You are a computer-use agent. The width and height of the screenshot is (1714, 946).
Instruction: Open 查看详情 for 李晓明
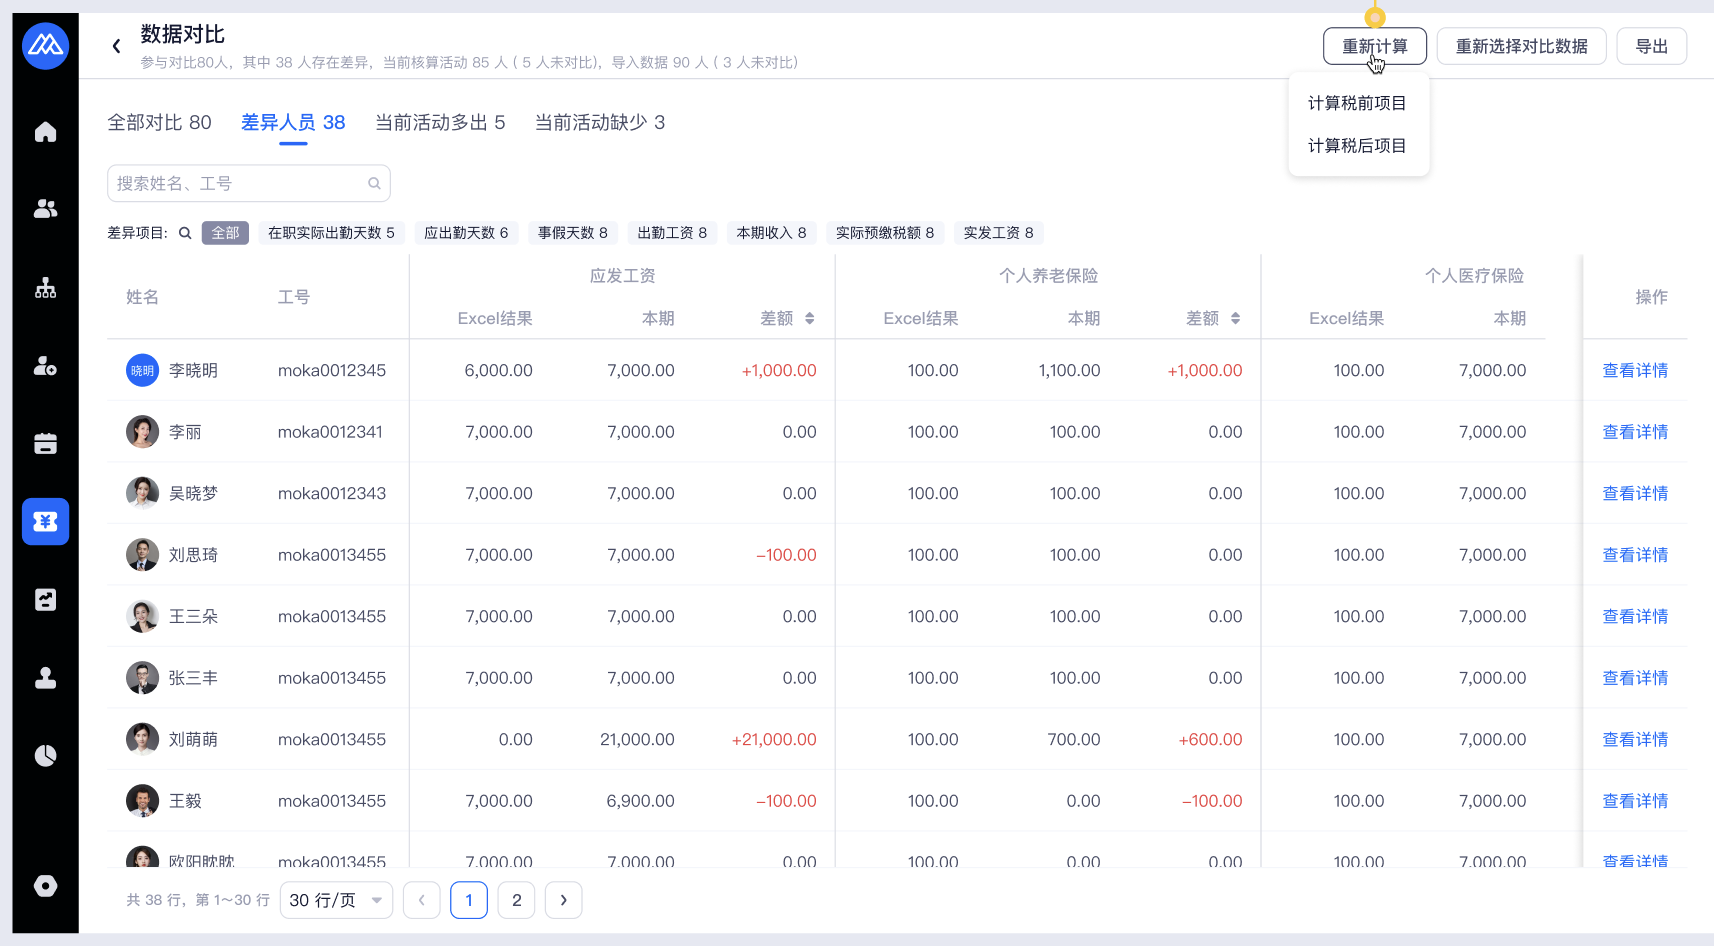pos(1635,370)
